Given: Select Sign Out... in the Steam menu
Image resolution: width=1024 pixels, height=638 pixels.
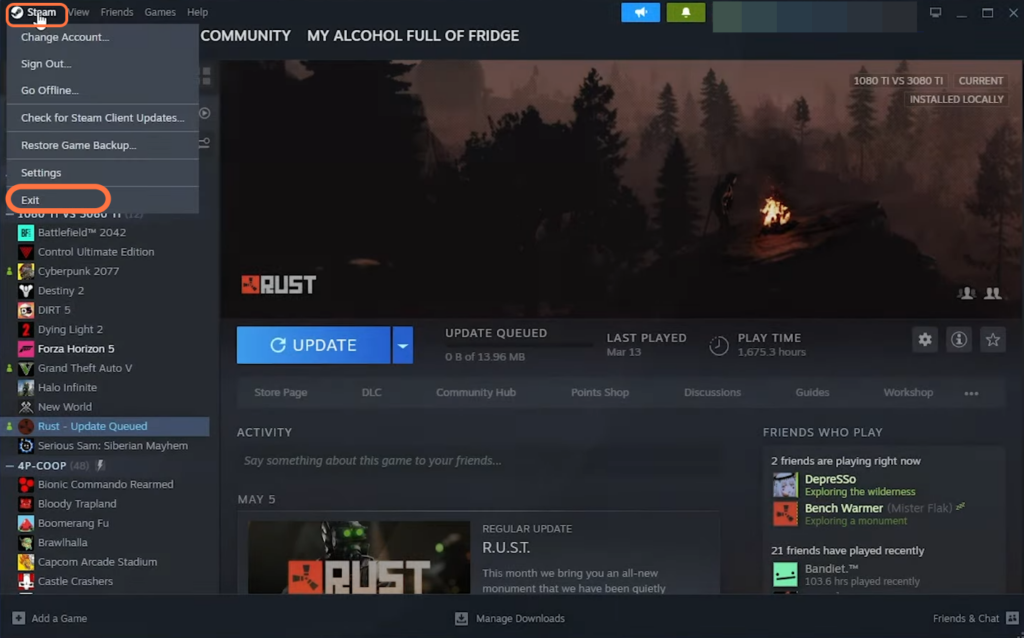Looking at the screenshot, I should coord(103,64).
